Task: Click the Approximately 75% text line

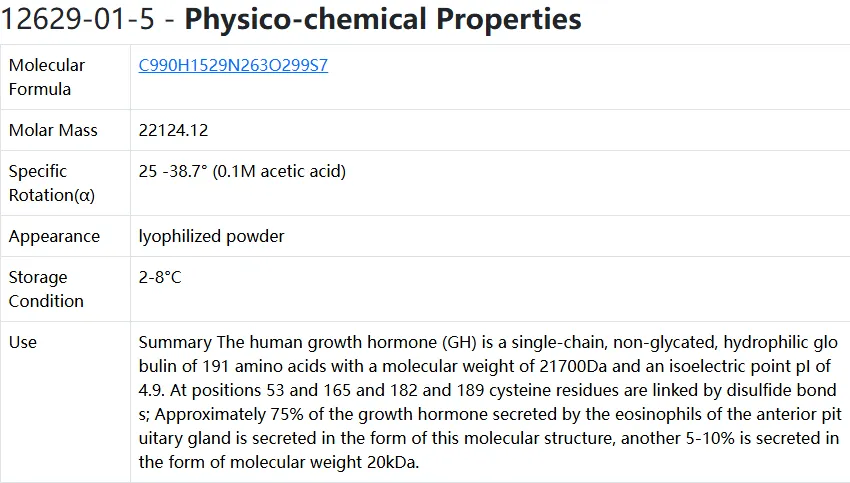Action: [x=490, y=414]
